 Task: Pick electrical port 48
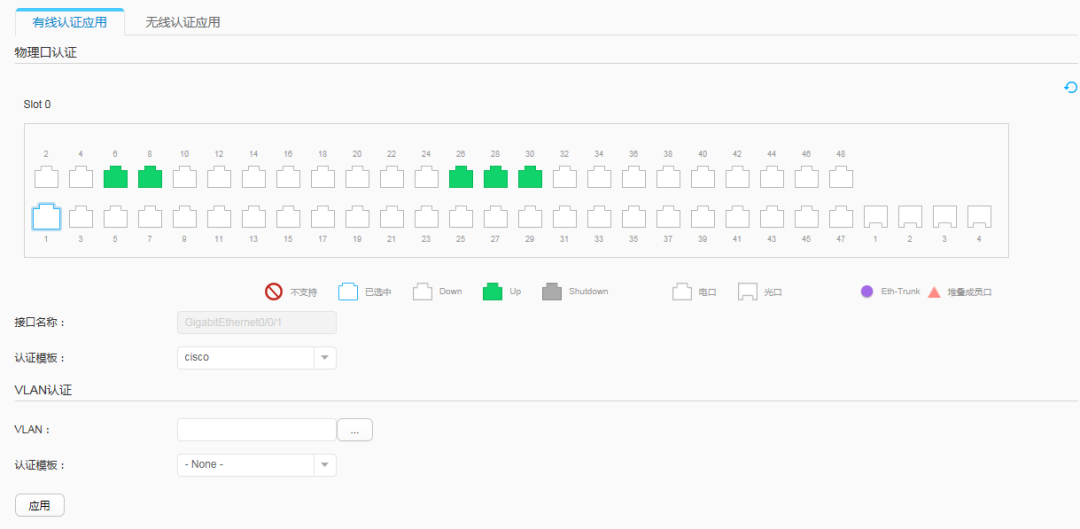click(x=841, y=177)
